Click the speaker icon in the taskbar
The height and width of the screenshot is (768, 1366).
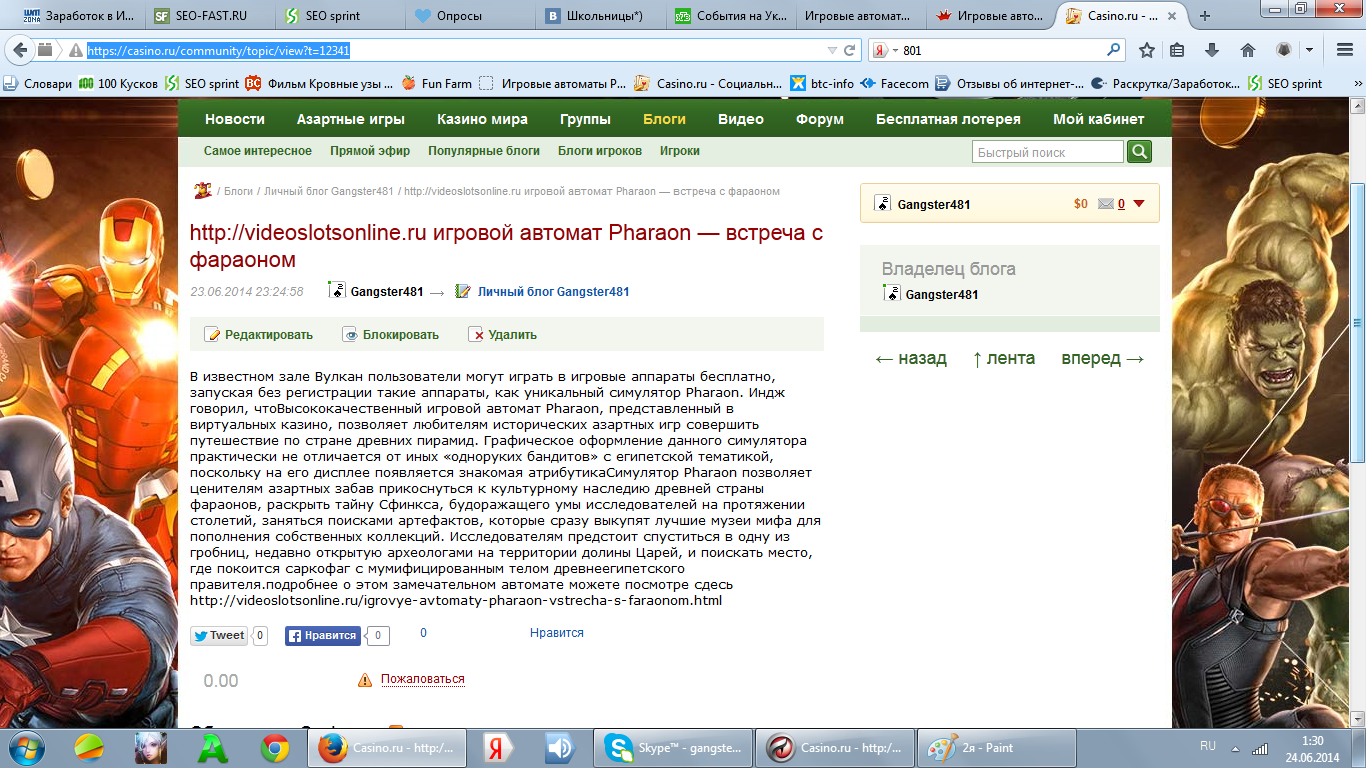[x=558, y=747]
